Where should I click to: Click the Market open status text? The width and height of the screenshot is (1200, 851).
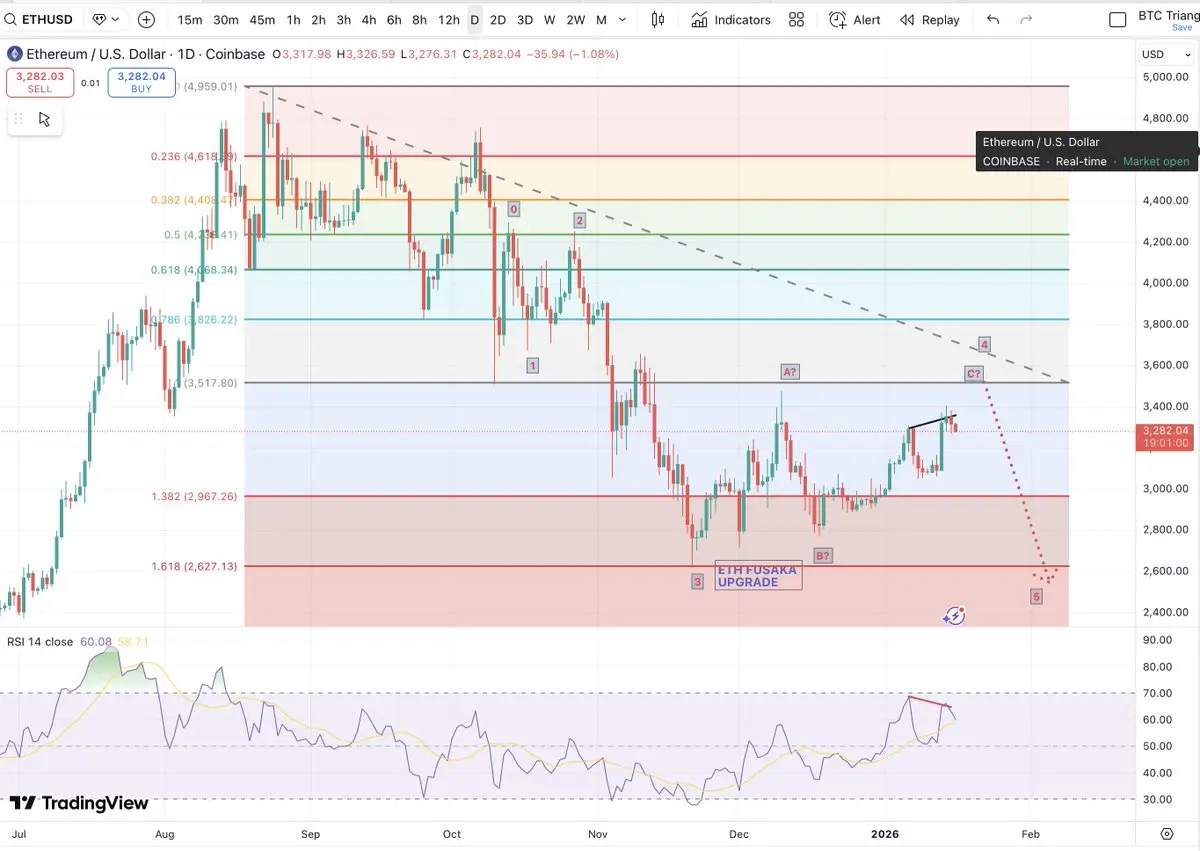coord(1156,161)
